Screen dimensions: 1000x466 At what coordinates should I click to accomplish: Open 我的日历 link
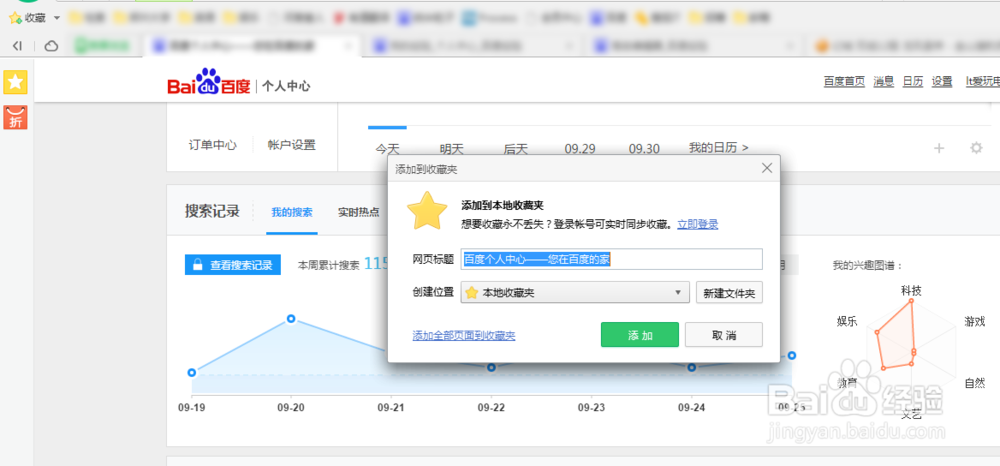pos(719,148)
